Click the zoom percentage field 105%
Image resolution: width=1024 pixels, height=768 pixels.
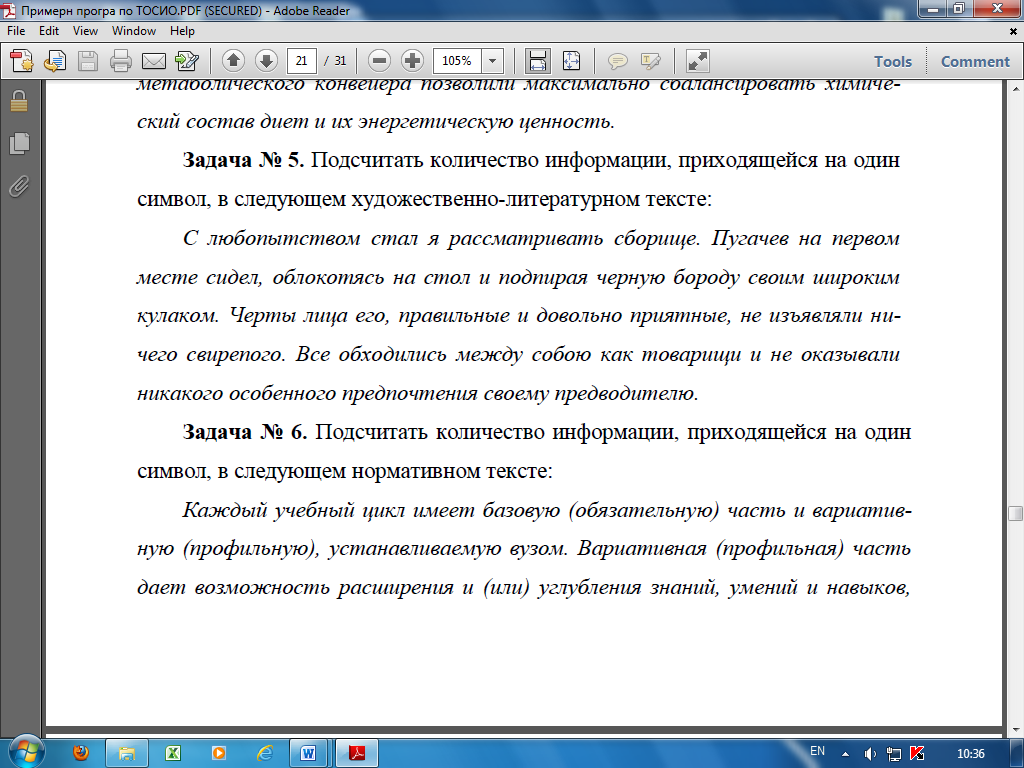coord(457,61)
